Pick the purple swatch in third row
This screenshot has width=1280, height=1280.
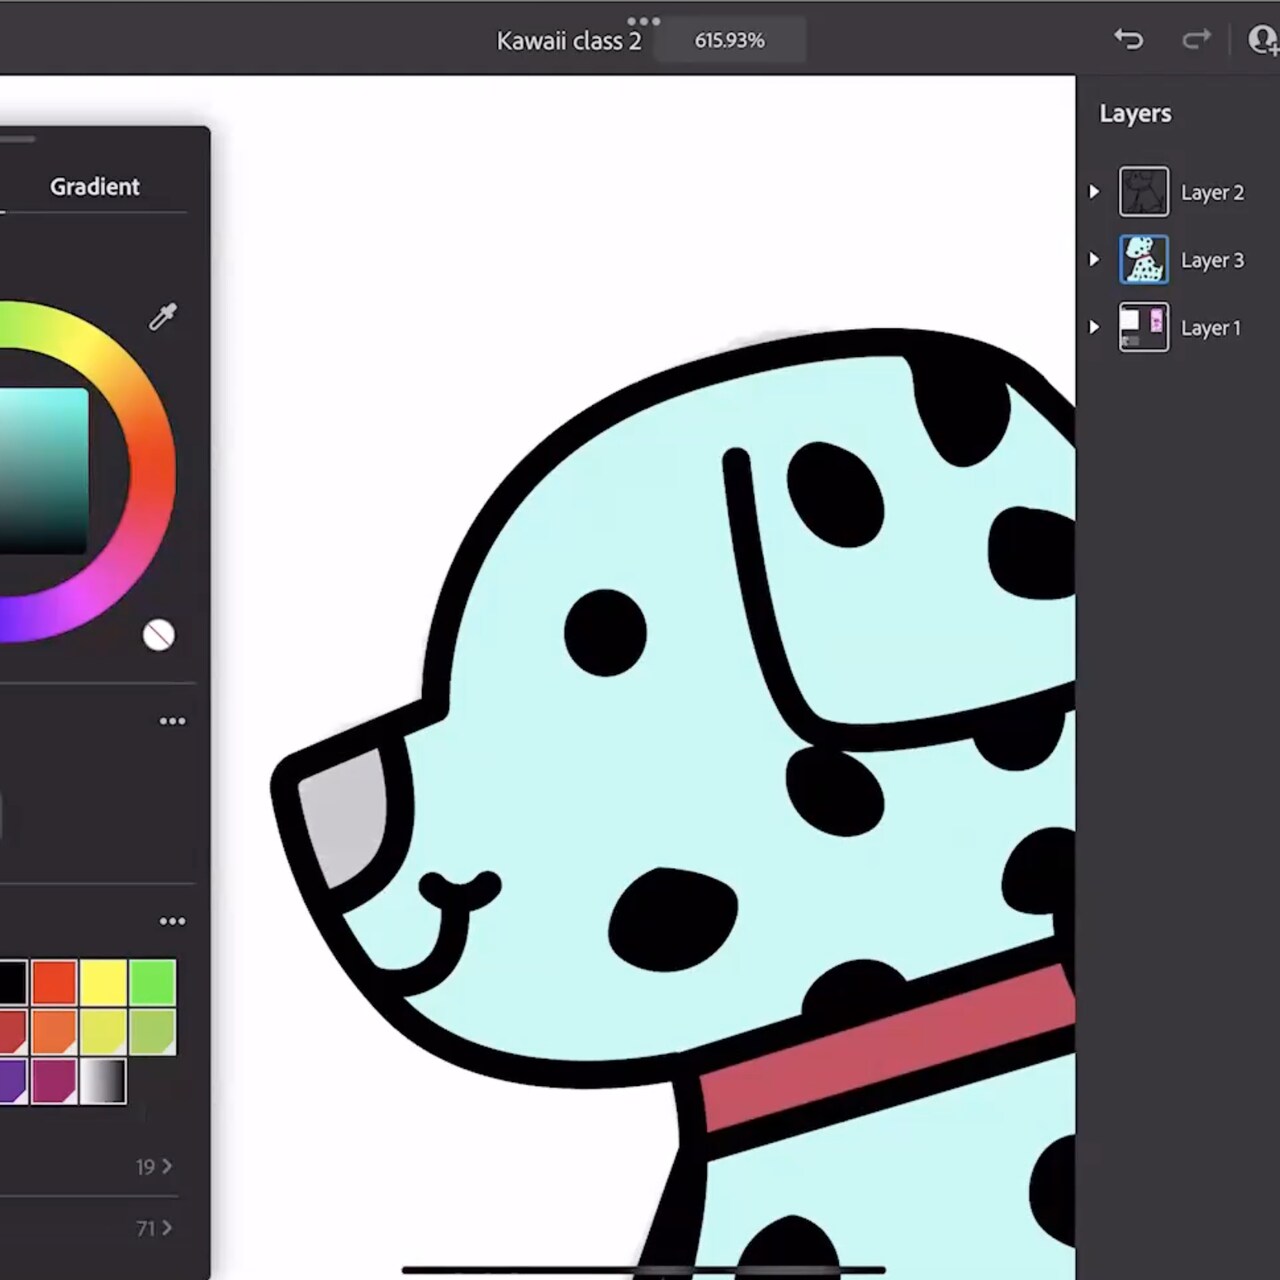(x=12, y=1081)
